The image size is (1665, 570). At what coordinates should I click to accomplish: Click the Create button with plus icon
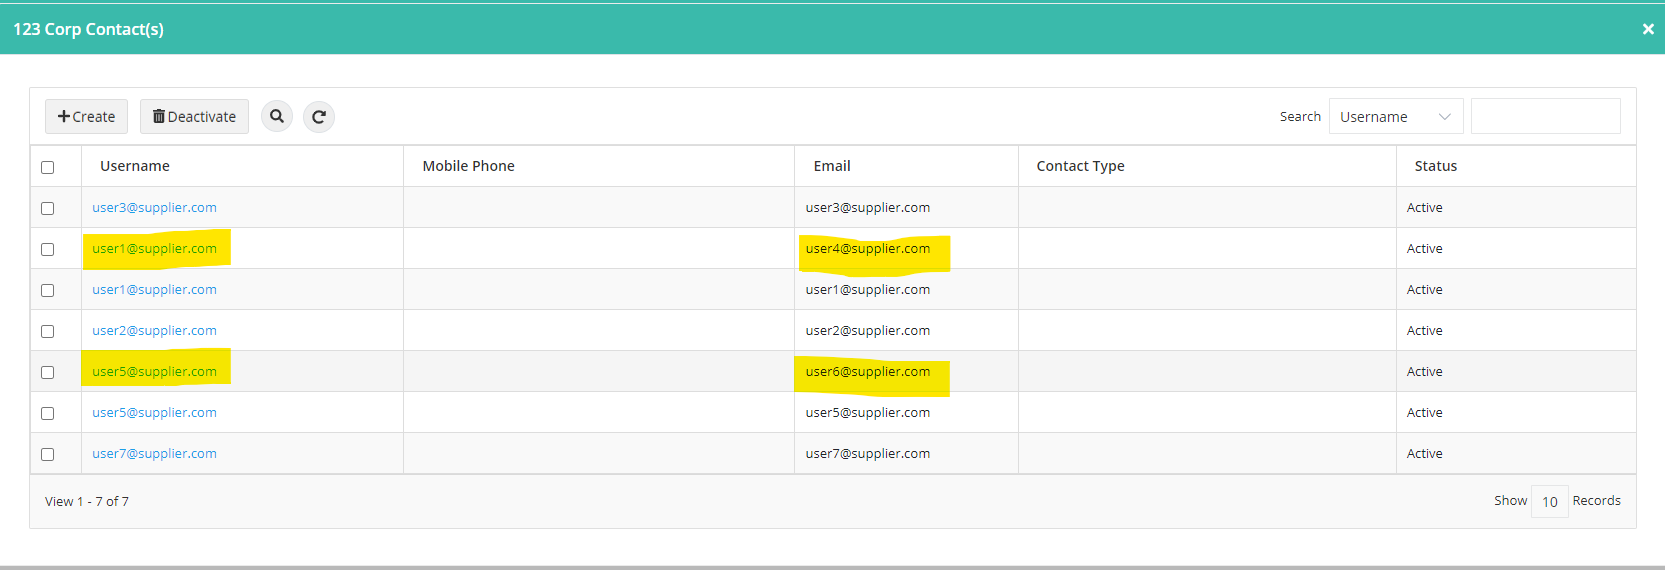pos(86,116)
